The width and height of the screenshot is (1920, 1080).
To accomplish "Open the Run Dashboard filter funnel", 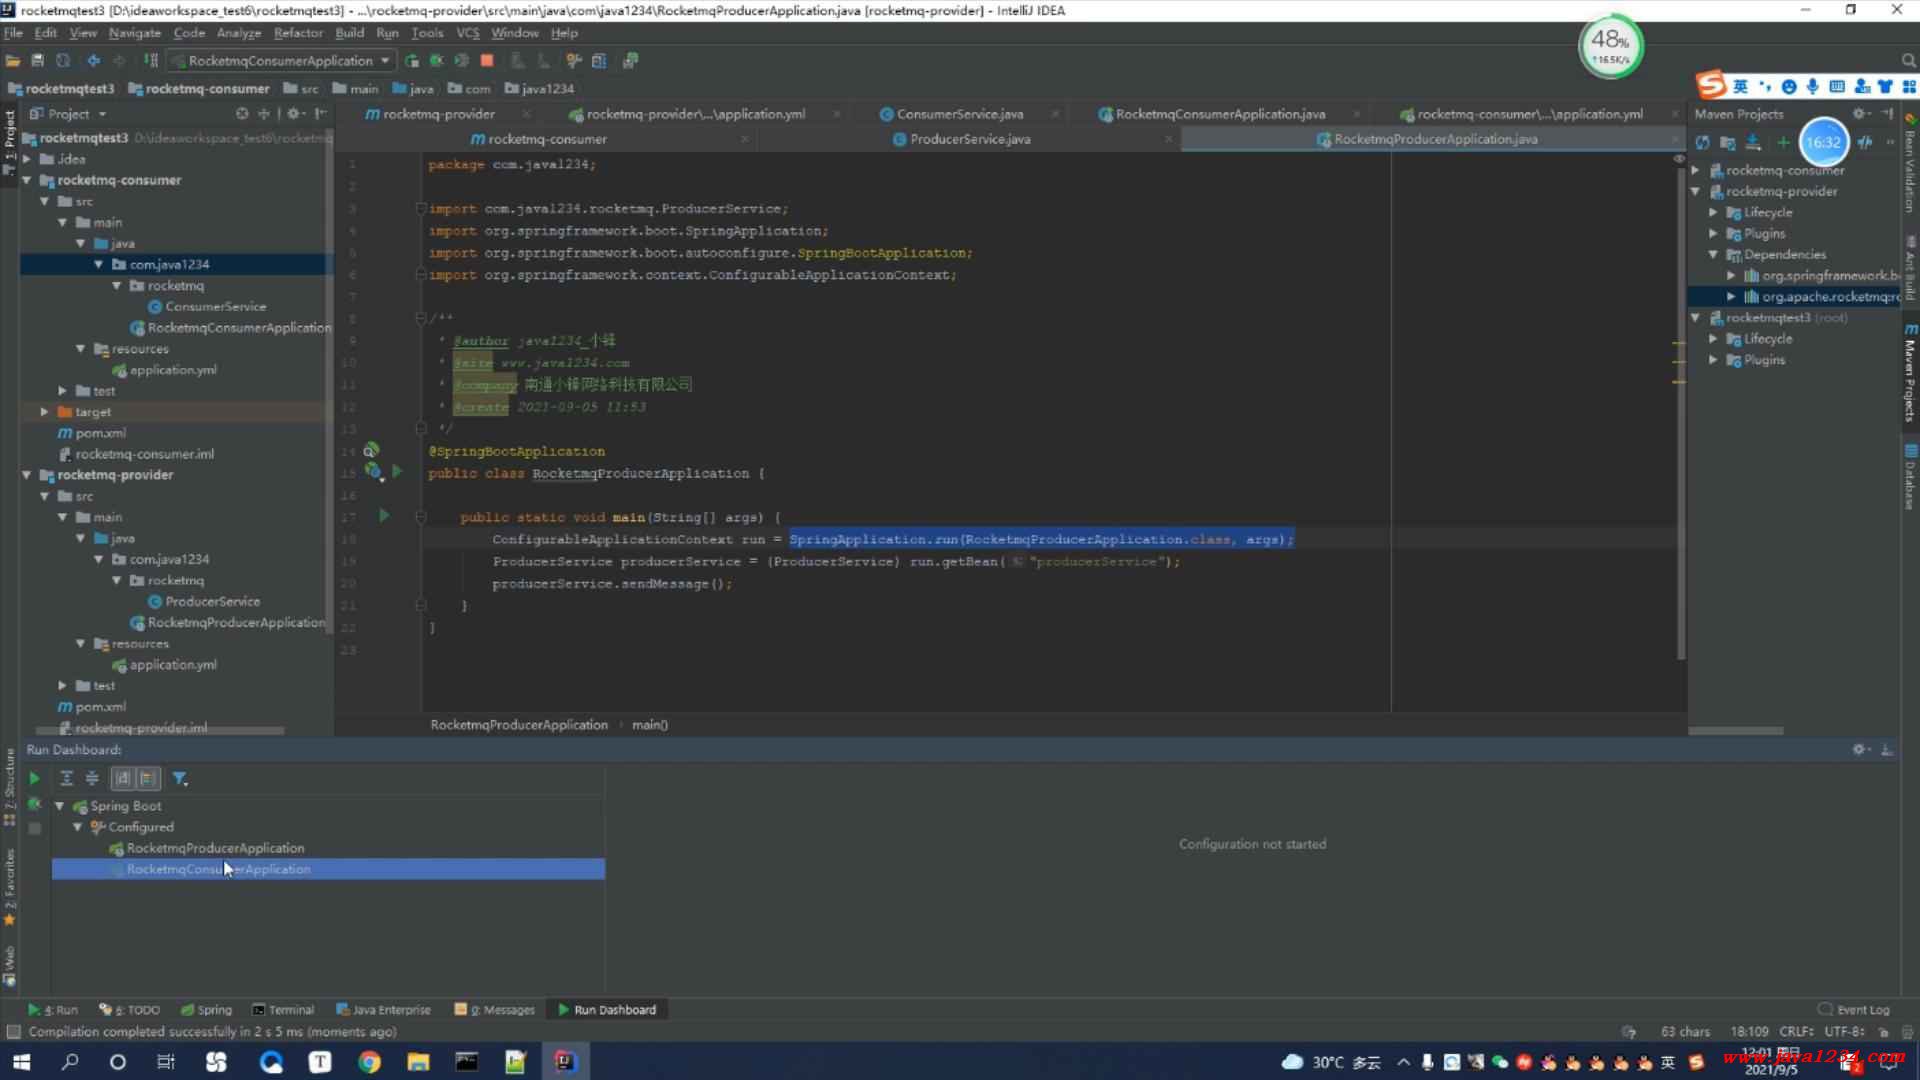I will click(x=180, y=778).
